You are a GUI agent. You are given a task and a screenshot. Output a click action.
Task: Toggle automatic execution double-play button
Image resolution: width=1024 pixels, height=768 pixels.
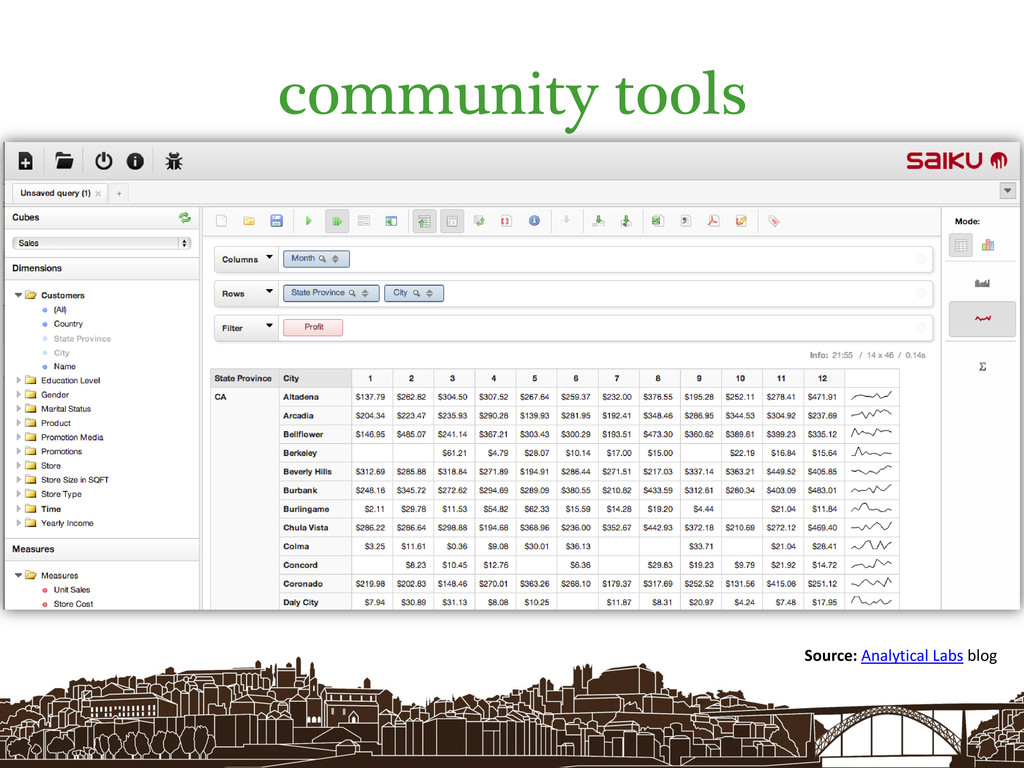(337, 221)
